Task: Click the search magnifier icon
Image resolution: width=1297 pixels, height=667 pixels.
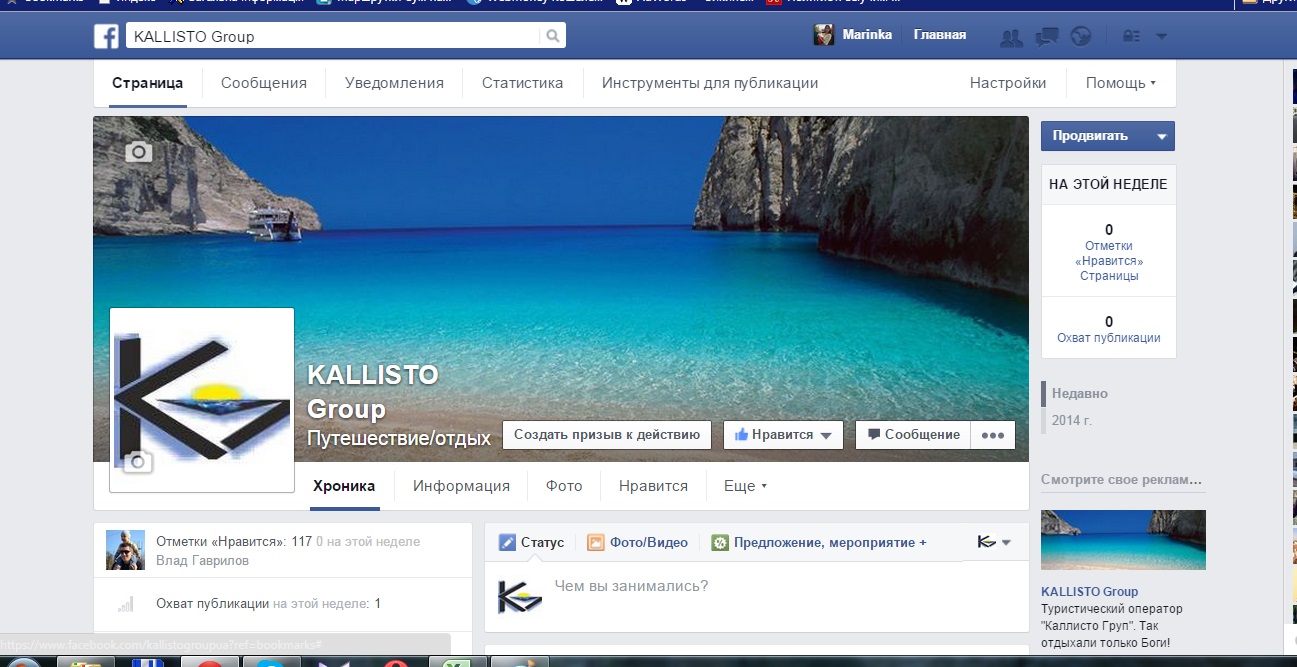Action: (552, 37)
